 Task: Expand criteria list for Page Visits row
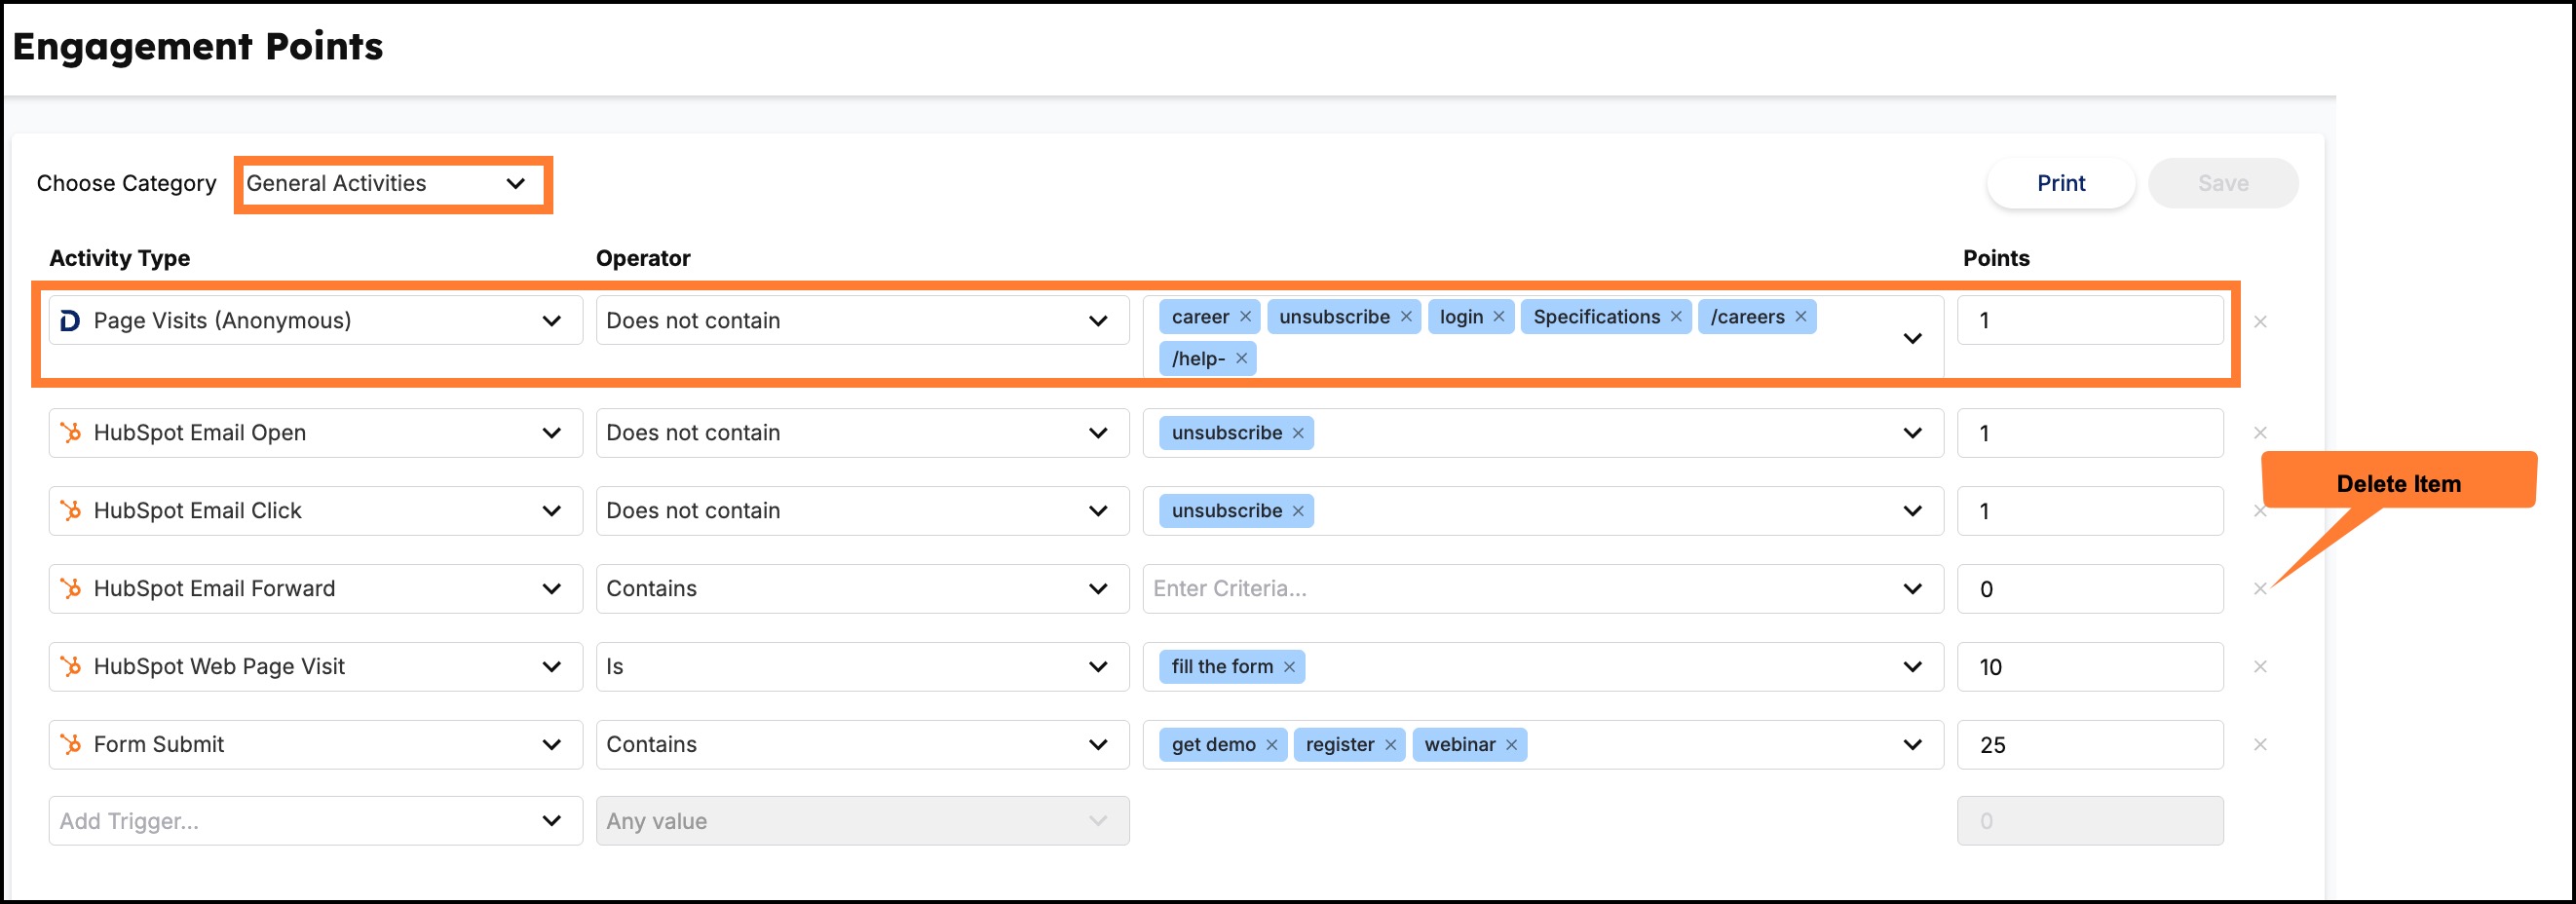[x=1912, y=339]
